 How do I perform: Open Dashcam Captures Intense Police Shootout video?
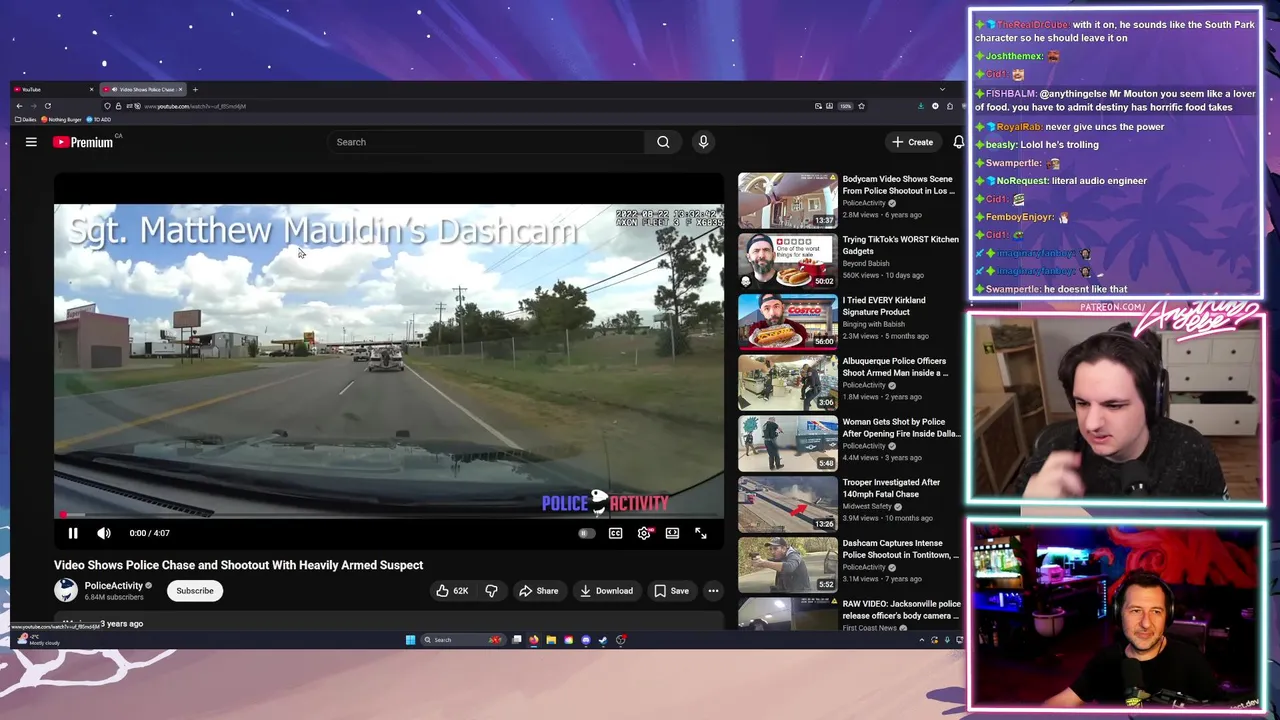850,565
